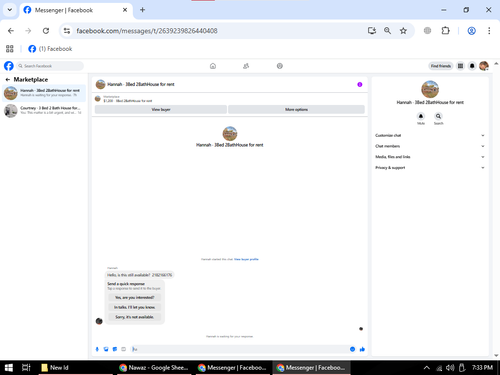Click the microphone voice clip icon
Screen dimensions: 500x375
point(97,349)
